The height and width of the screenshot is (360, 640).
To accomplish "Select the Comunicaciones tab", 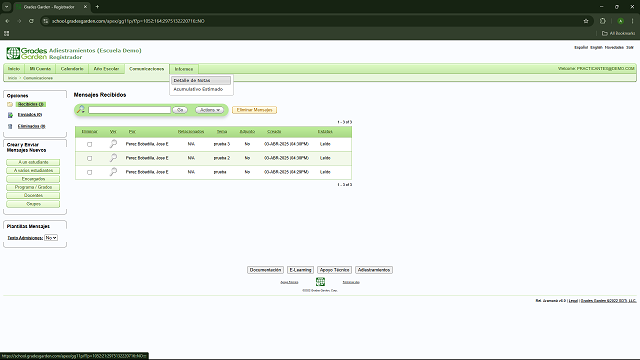I will [x=147, y=69].
